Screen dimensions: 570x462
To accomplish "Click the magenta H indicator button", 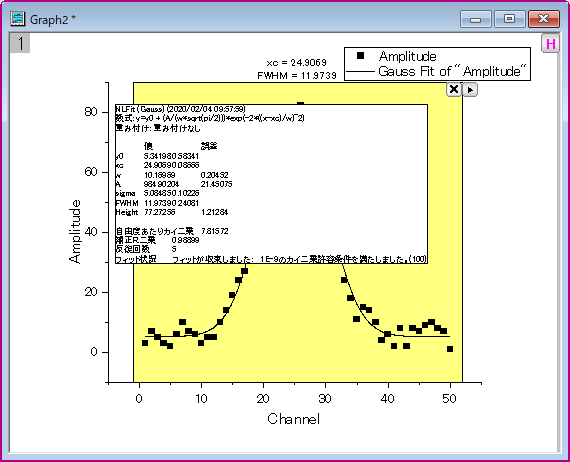I will 550,44.
